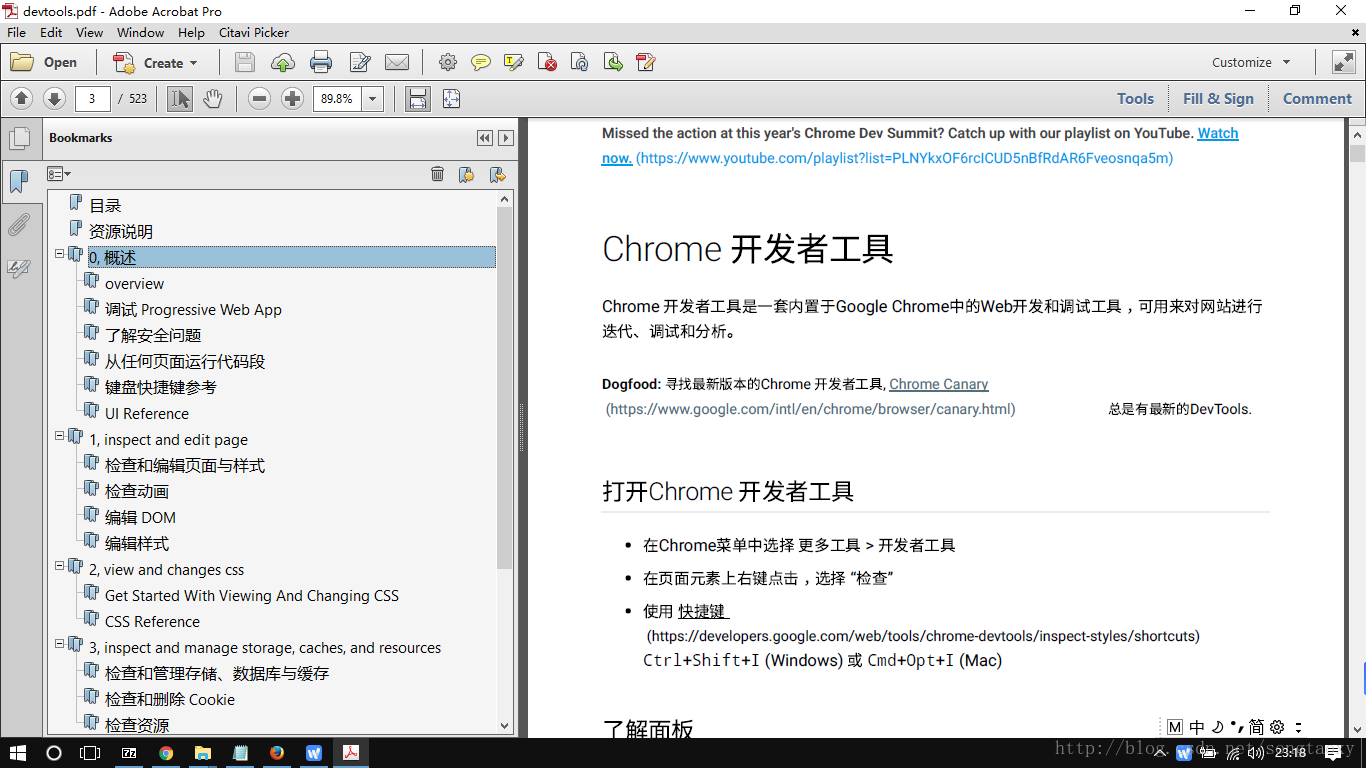Click the edit text and images icon
This screenshot has width=1366, height=768.
coord(360,62)
